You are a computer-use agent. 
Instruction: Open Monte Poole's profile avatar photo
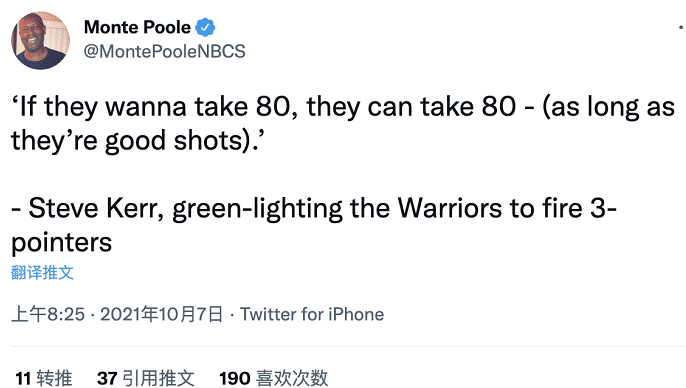click(x=40, y=41)
